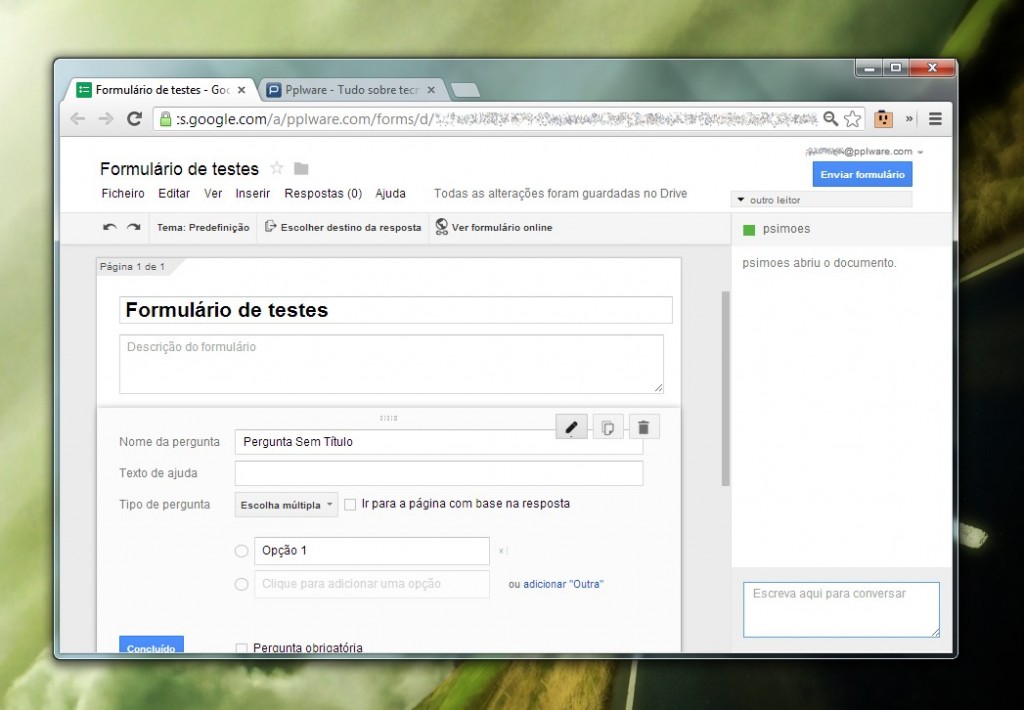
Task: Enable 'Ir para a página com base na resposta'
Action: point(350,504)
